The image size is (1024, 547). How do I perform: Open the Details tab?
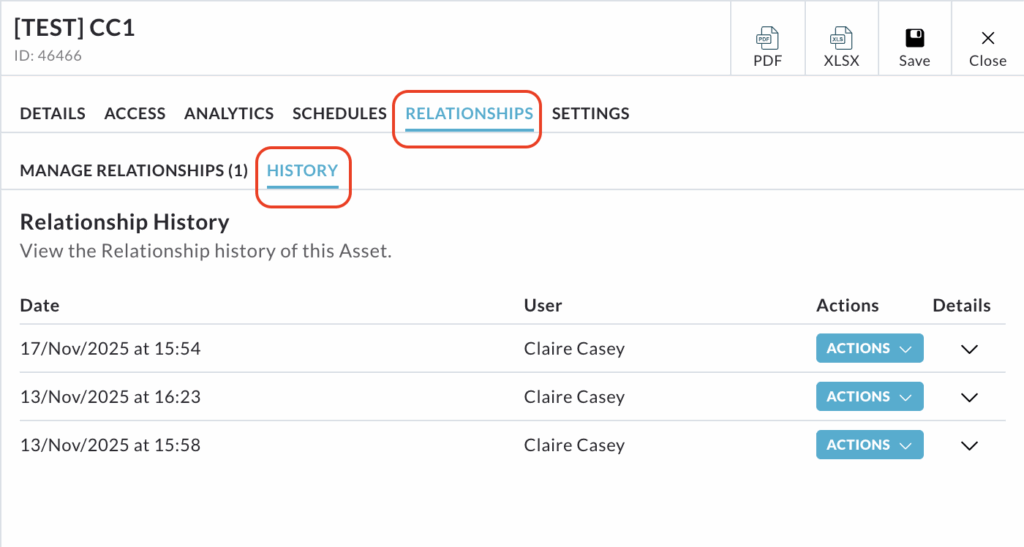click(53, 114)
